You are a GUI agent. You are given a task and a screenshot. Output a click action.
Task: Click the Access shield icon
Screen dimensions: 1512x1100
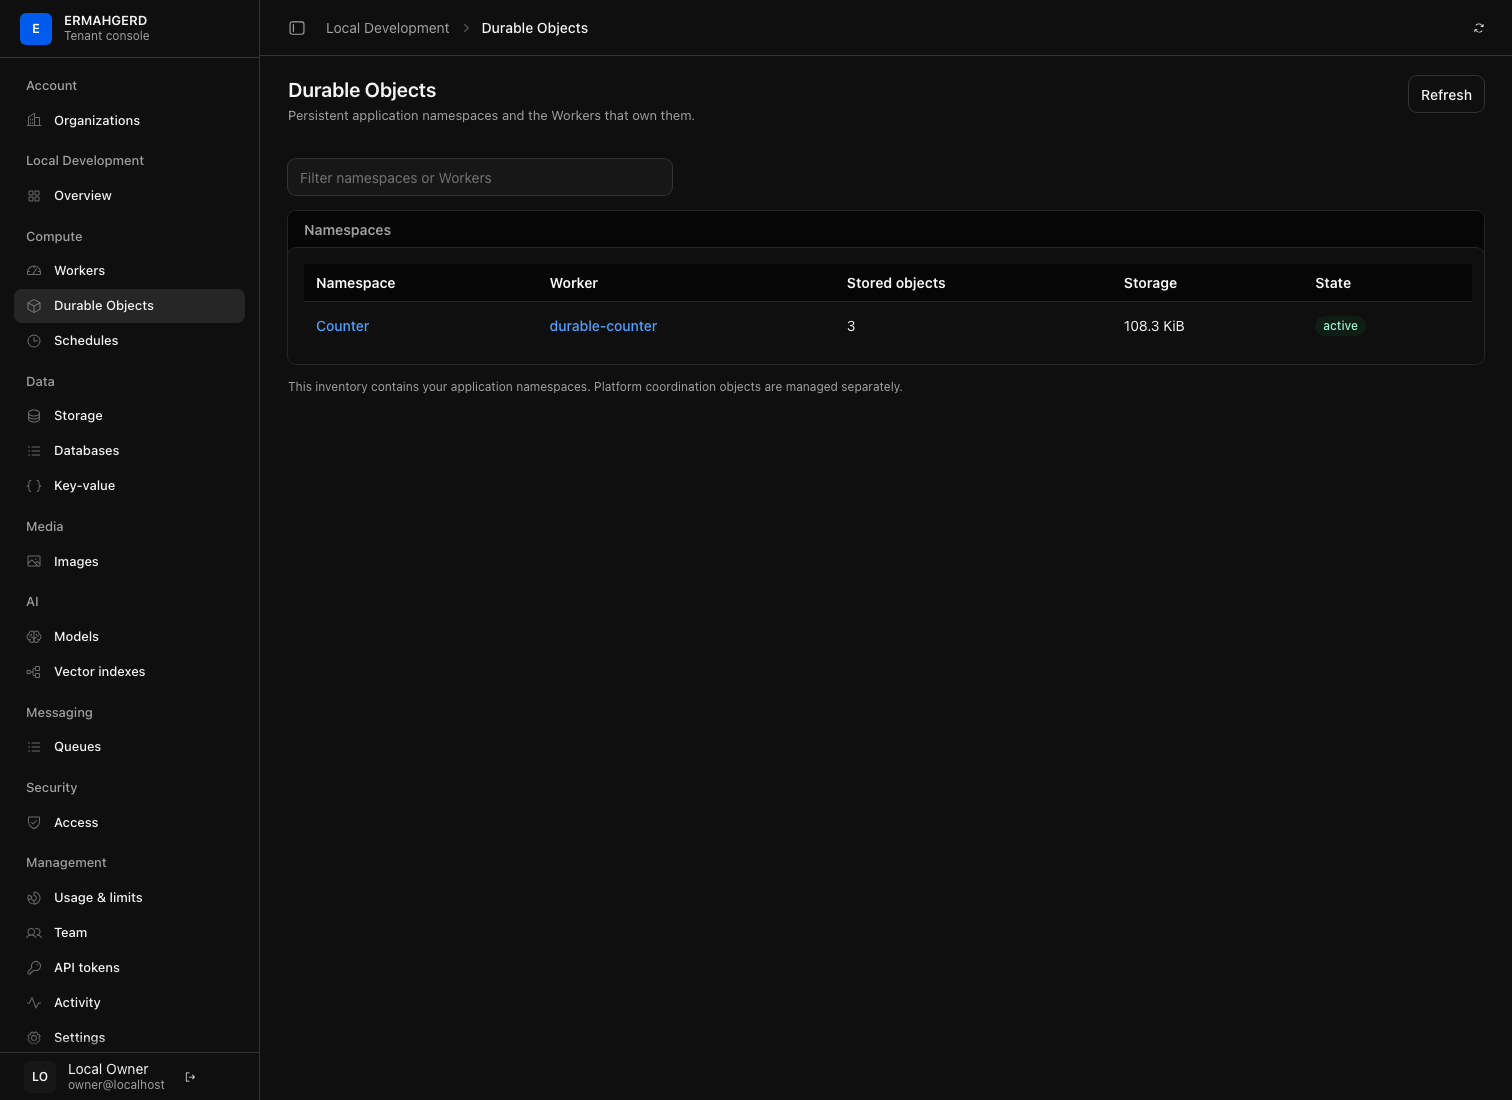(x=34, y=823)
